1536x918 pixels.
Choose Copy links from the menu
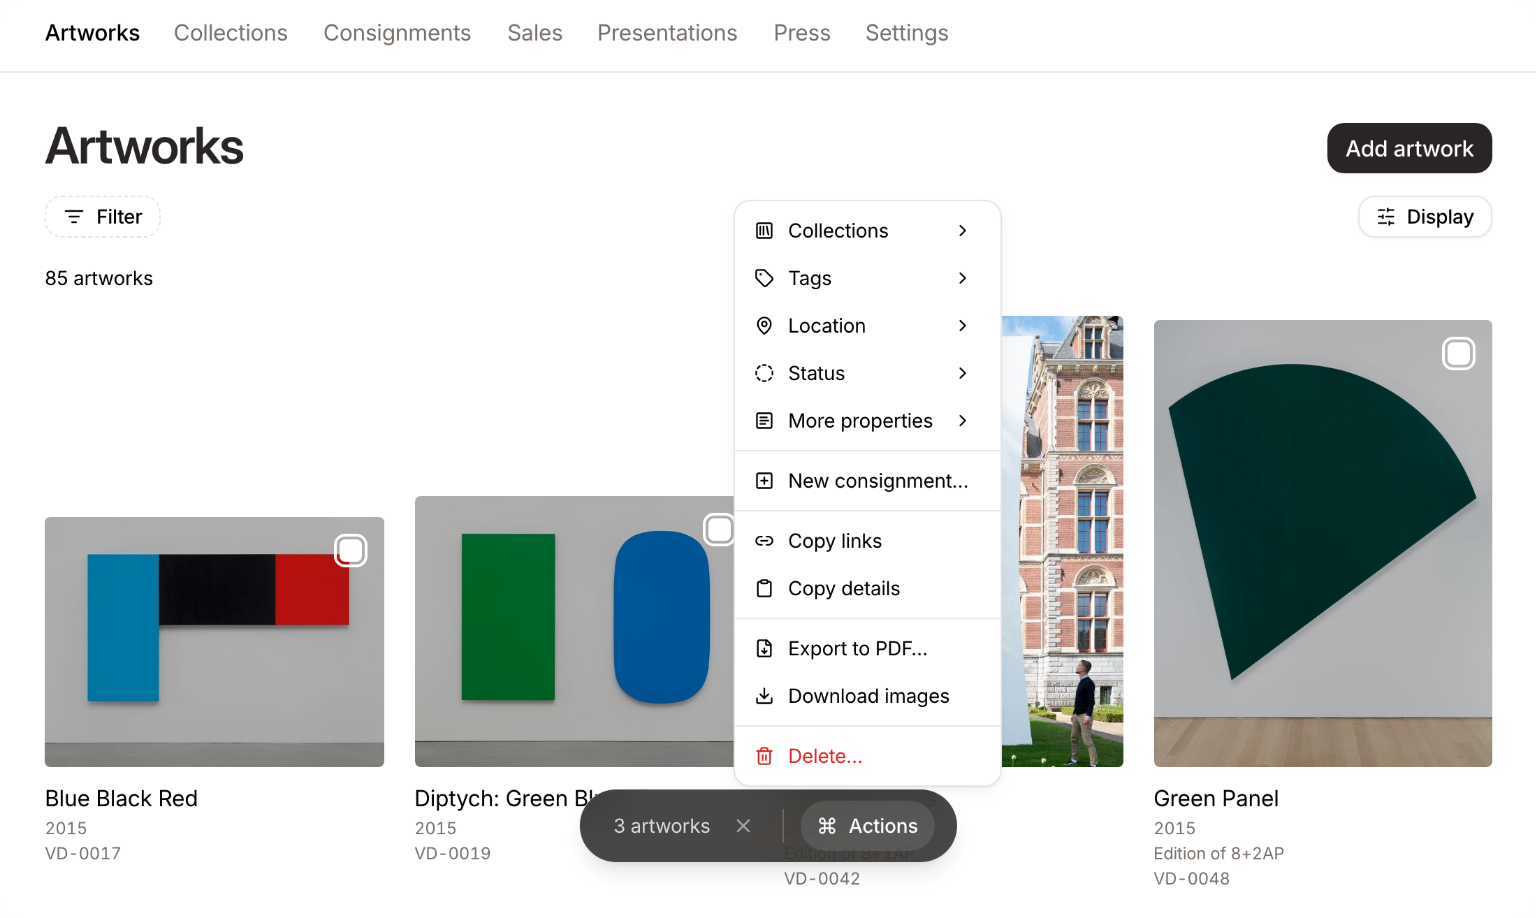point(868,541)
